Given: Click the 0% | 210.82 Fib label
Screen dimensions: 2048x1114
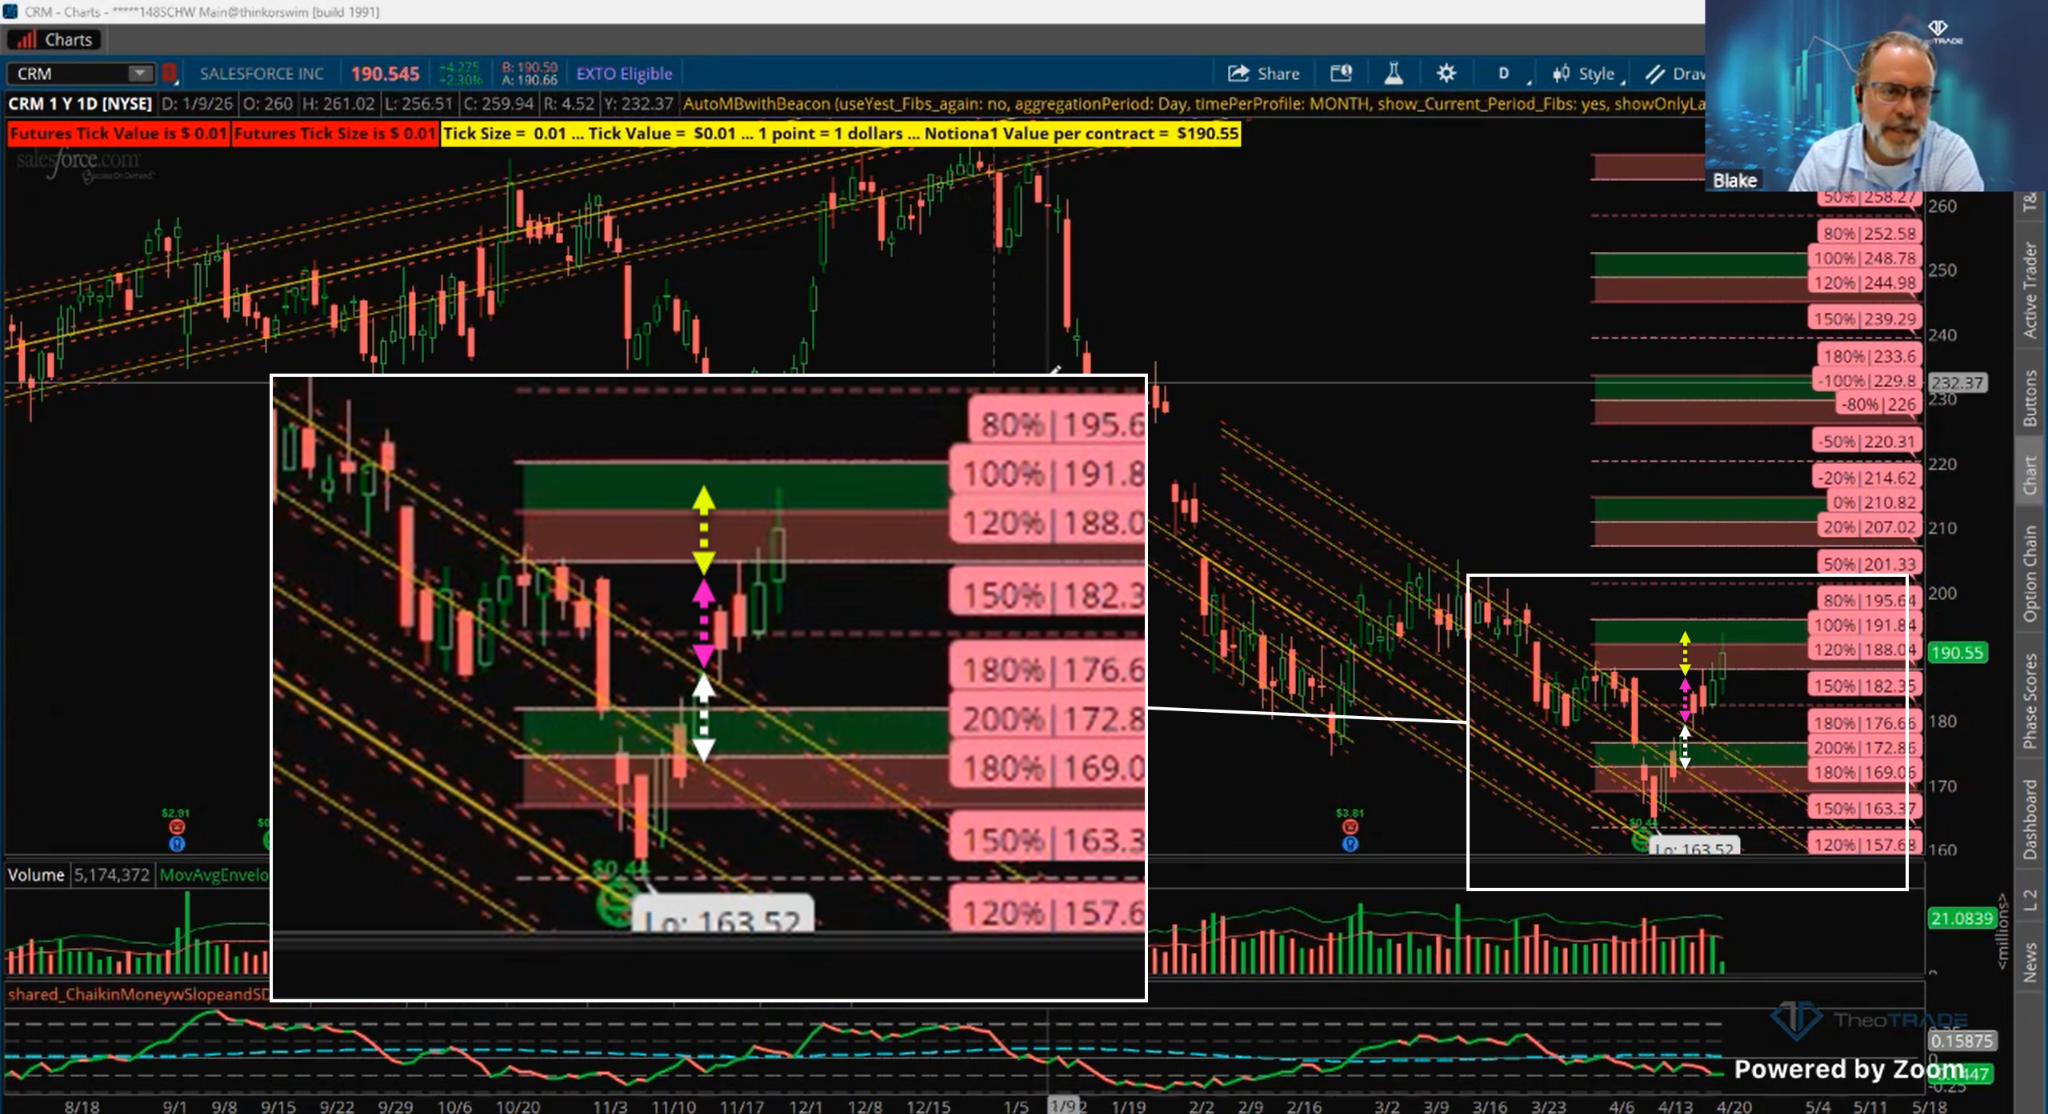Looking at the screenshot, I should [1874, 502].
